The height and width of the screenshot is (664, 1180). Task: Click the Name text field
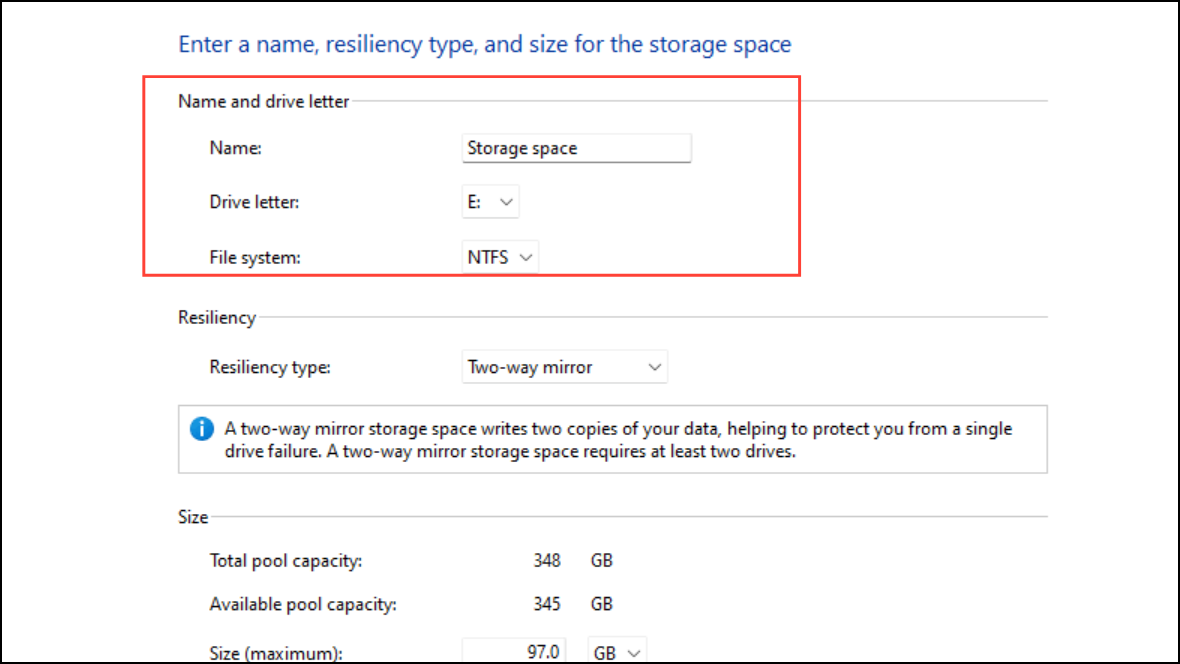click(x=576, y=148)
